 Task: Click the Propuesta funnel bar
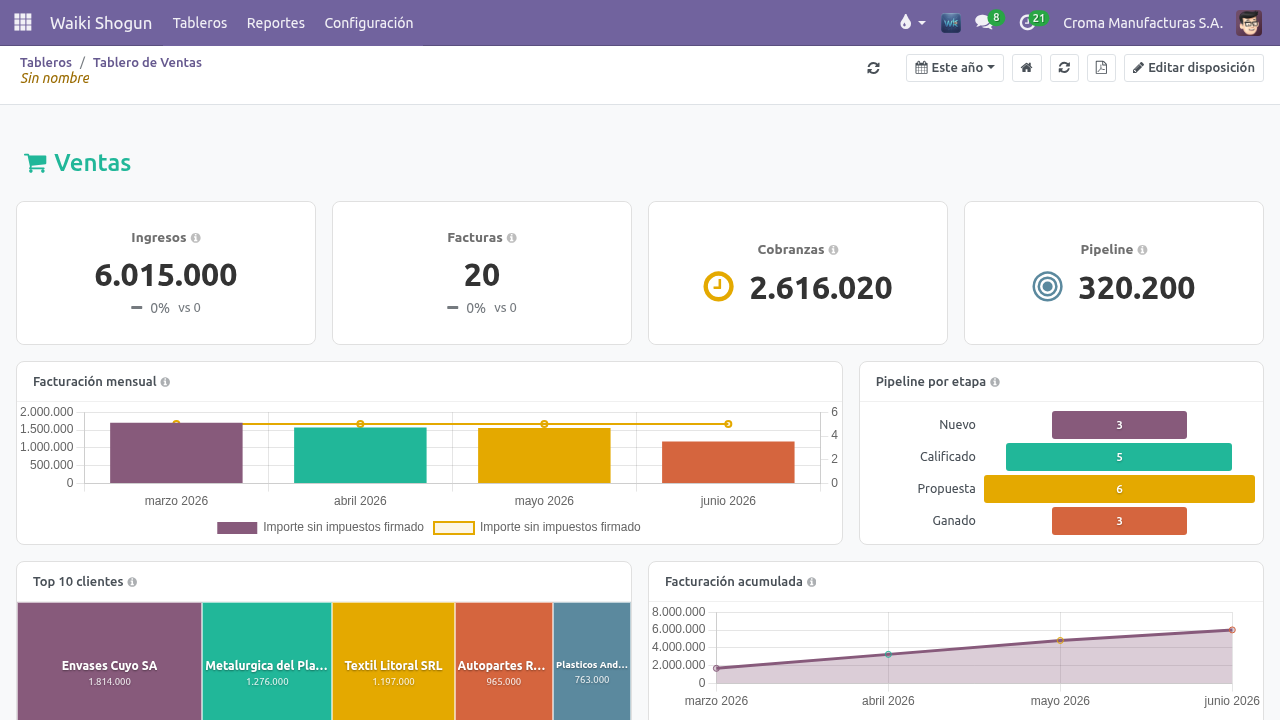click(x=1119, y=489)
